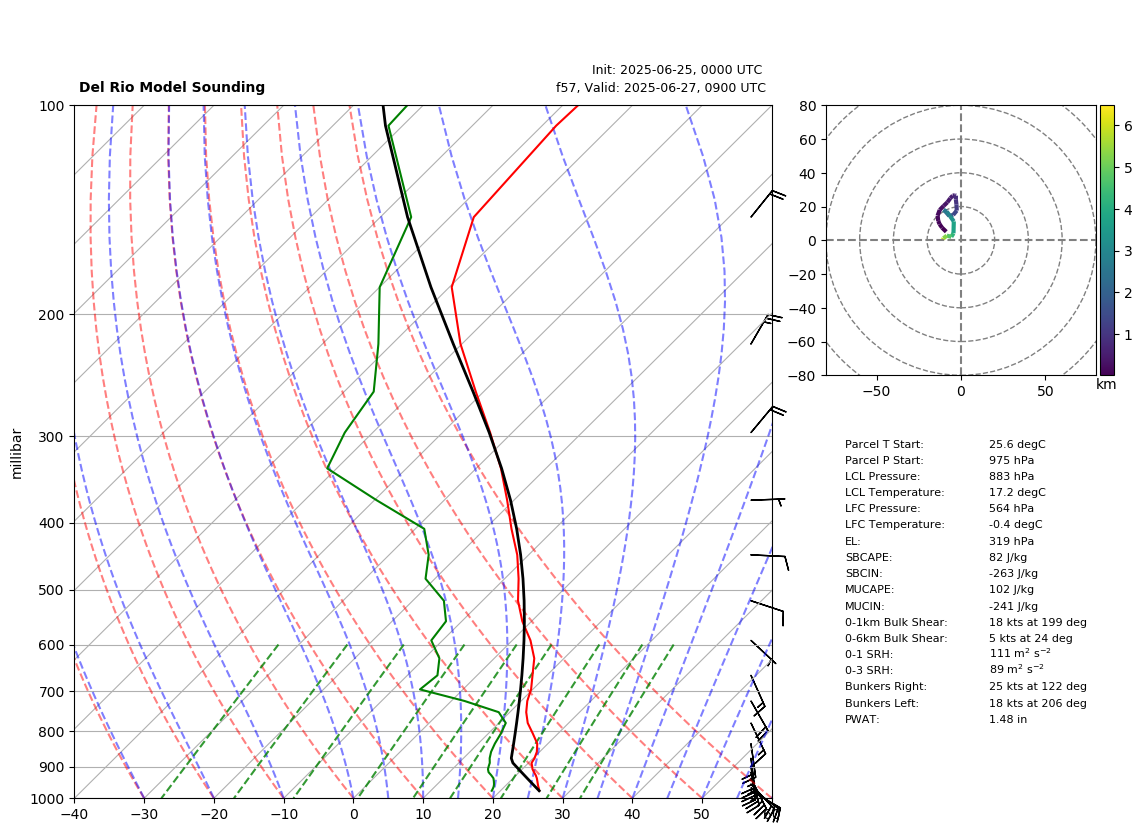1142x832 pixels.
Task: Select the "-263 J/kg" value
Action: pyautogui.click(x=1013, y=573)
